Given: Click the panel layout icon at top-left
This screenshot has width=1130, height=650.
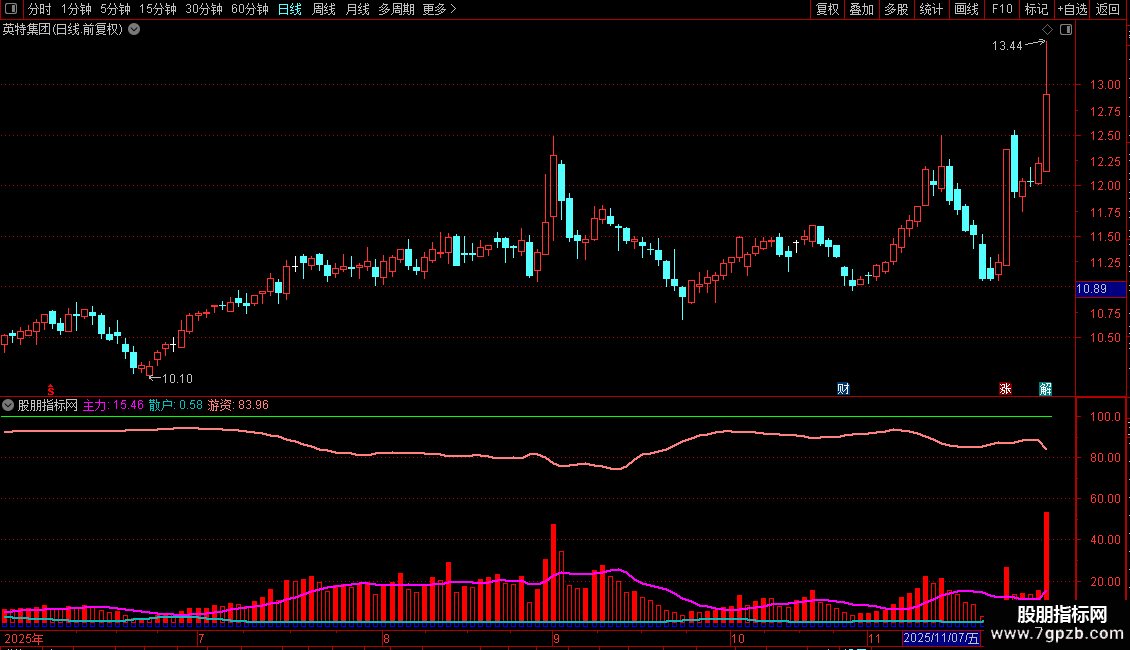Looking at the screenshot, I should coord(11,9).
